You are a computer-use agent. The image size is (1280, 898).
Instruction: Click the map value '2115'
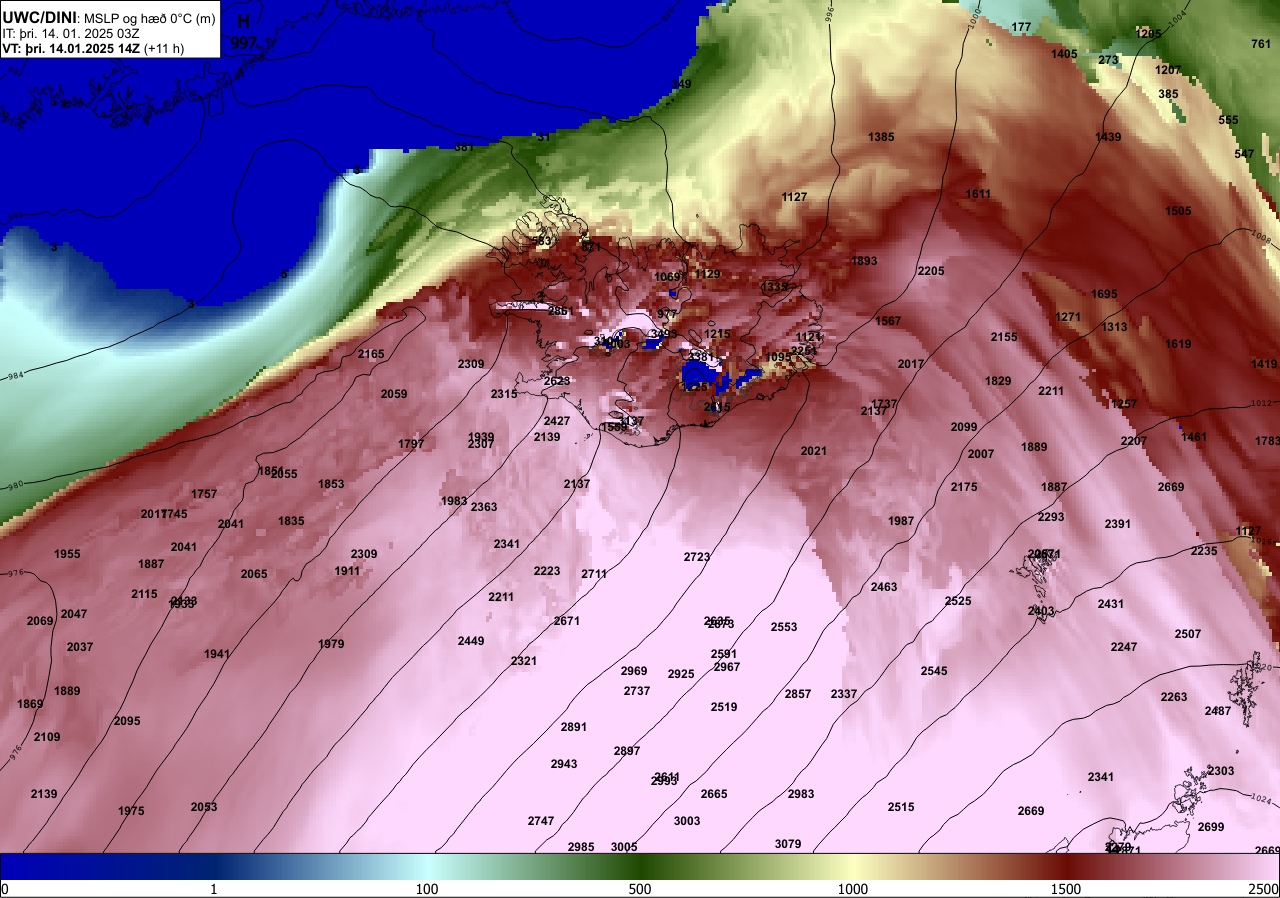point(144,594)
